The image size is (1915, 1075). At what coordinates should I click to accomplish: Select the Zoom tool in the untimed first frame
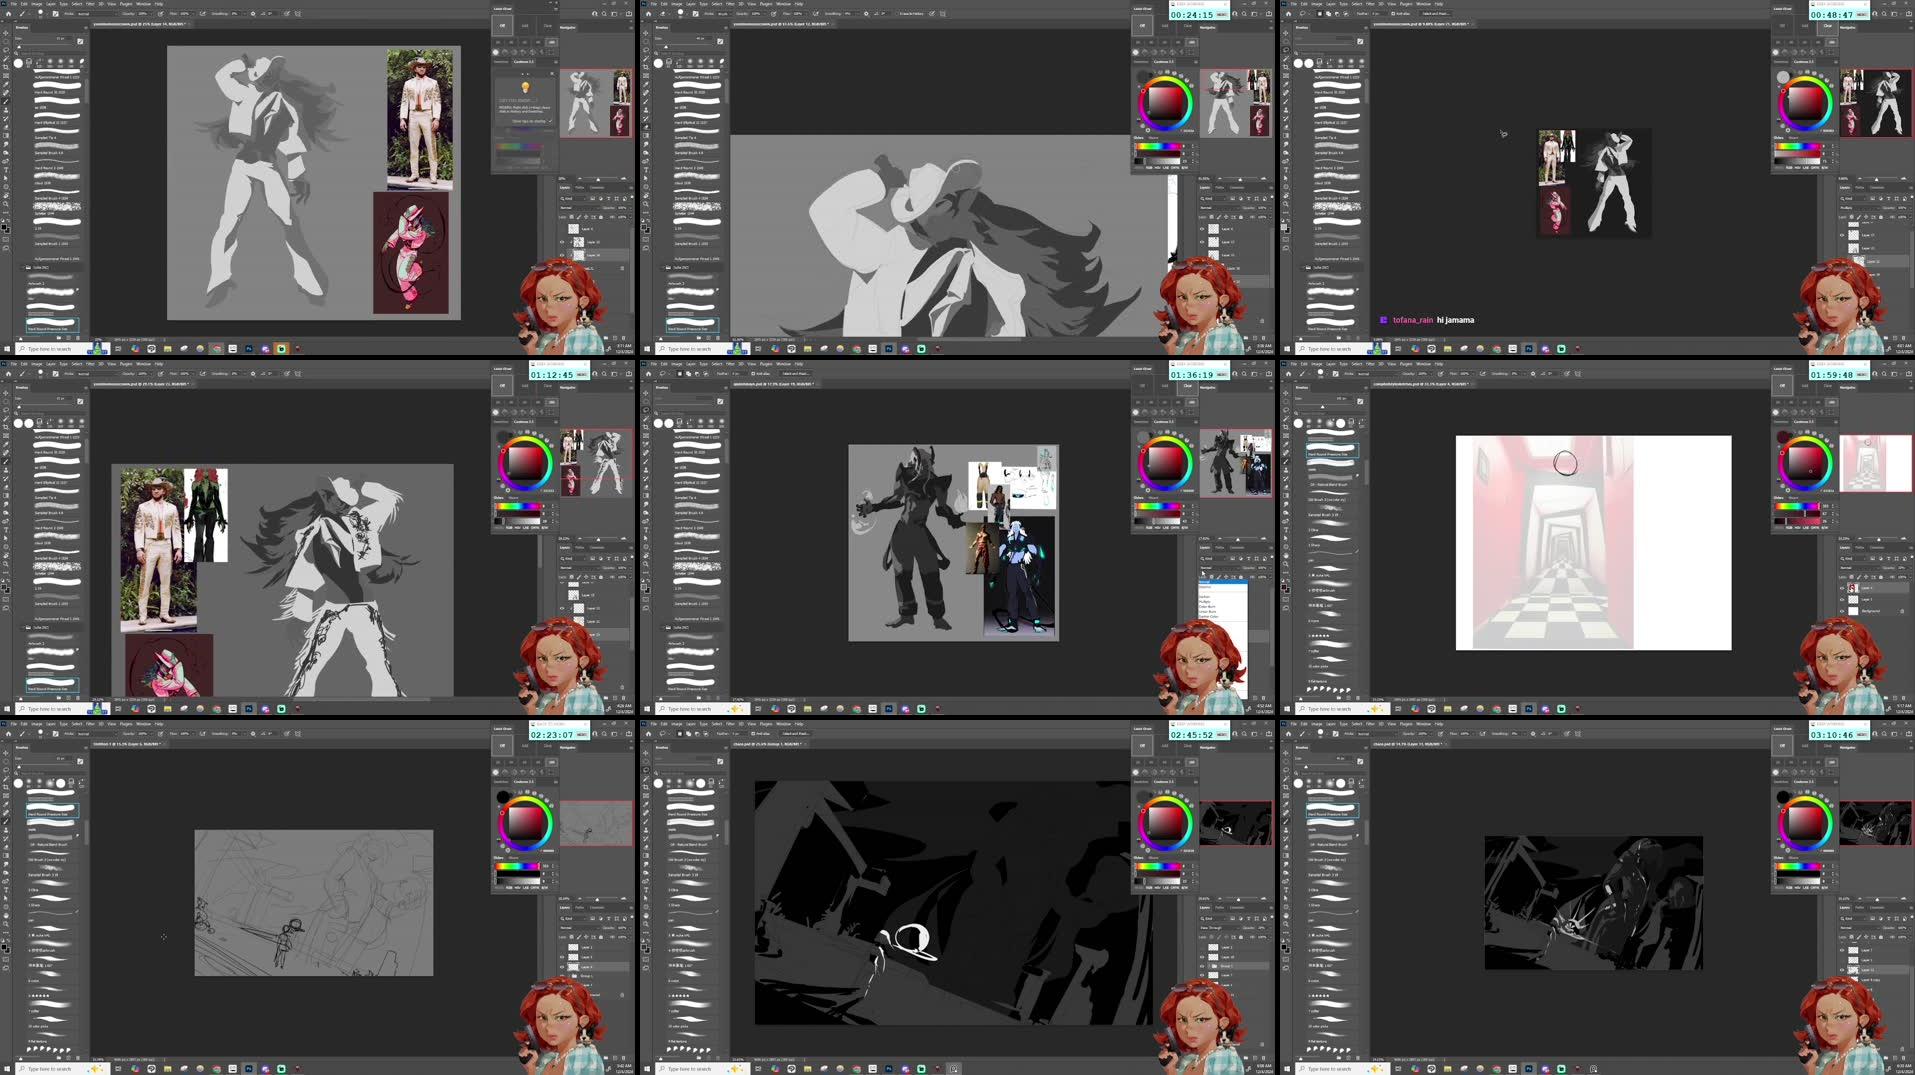click(6, 204)
